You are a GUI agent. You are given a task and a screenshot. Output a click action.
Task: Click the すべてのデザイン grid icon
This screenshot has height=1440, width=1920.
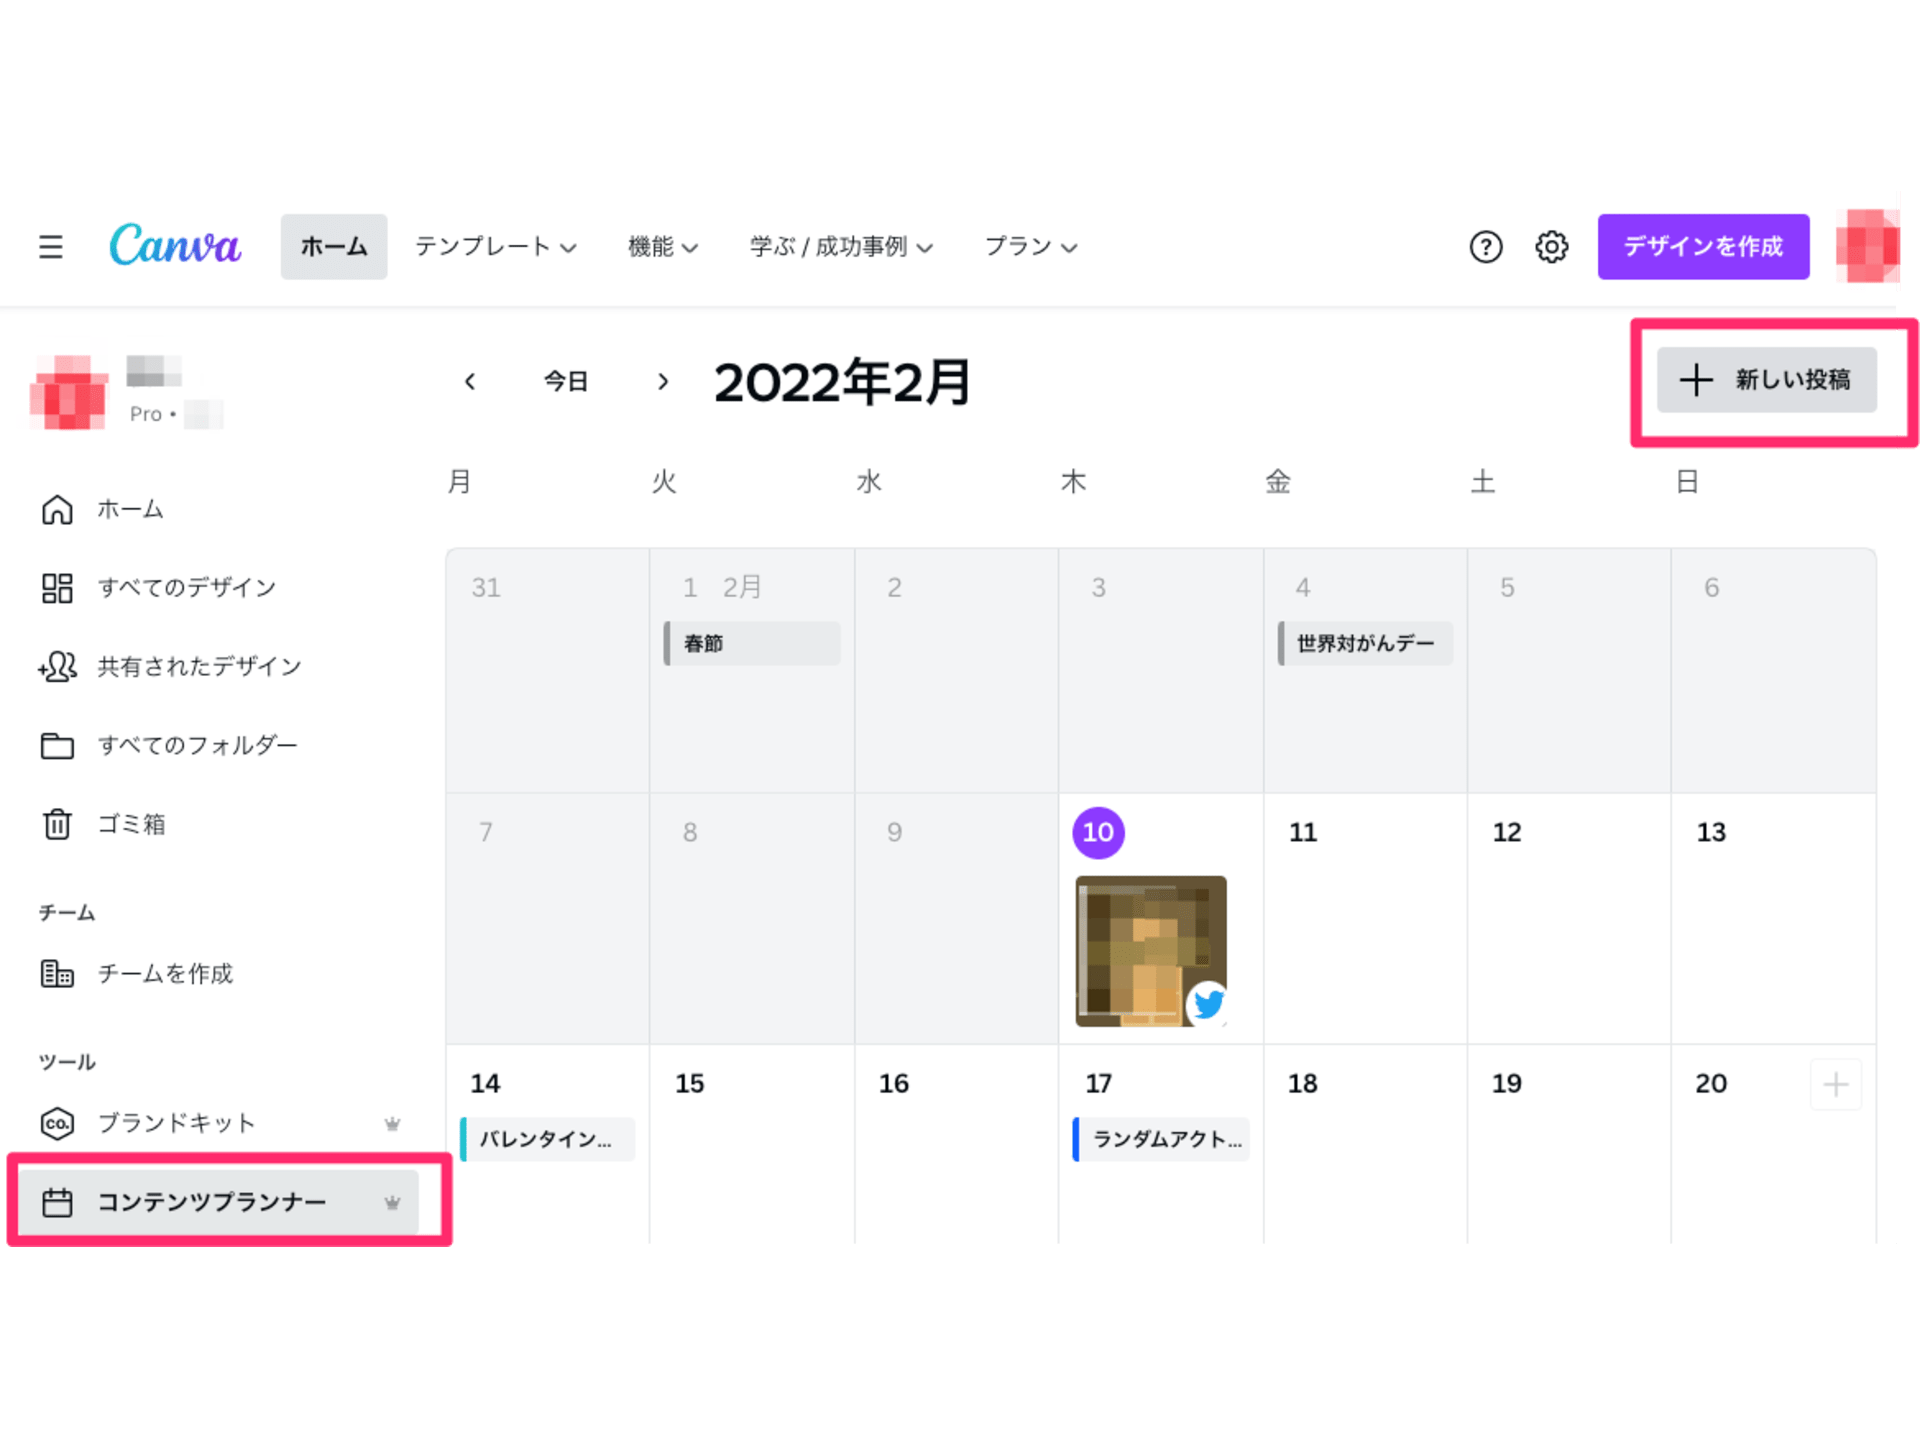click(x=57, y=588)
